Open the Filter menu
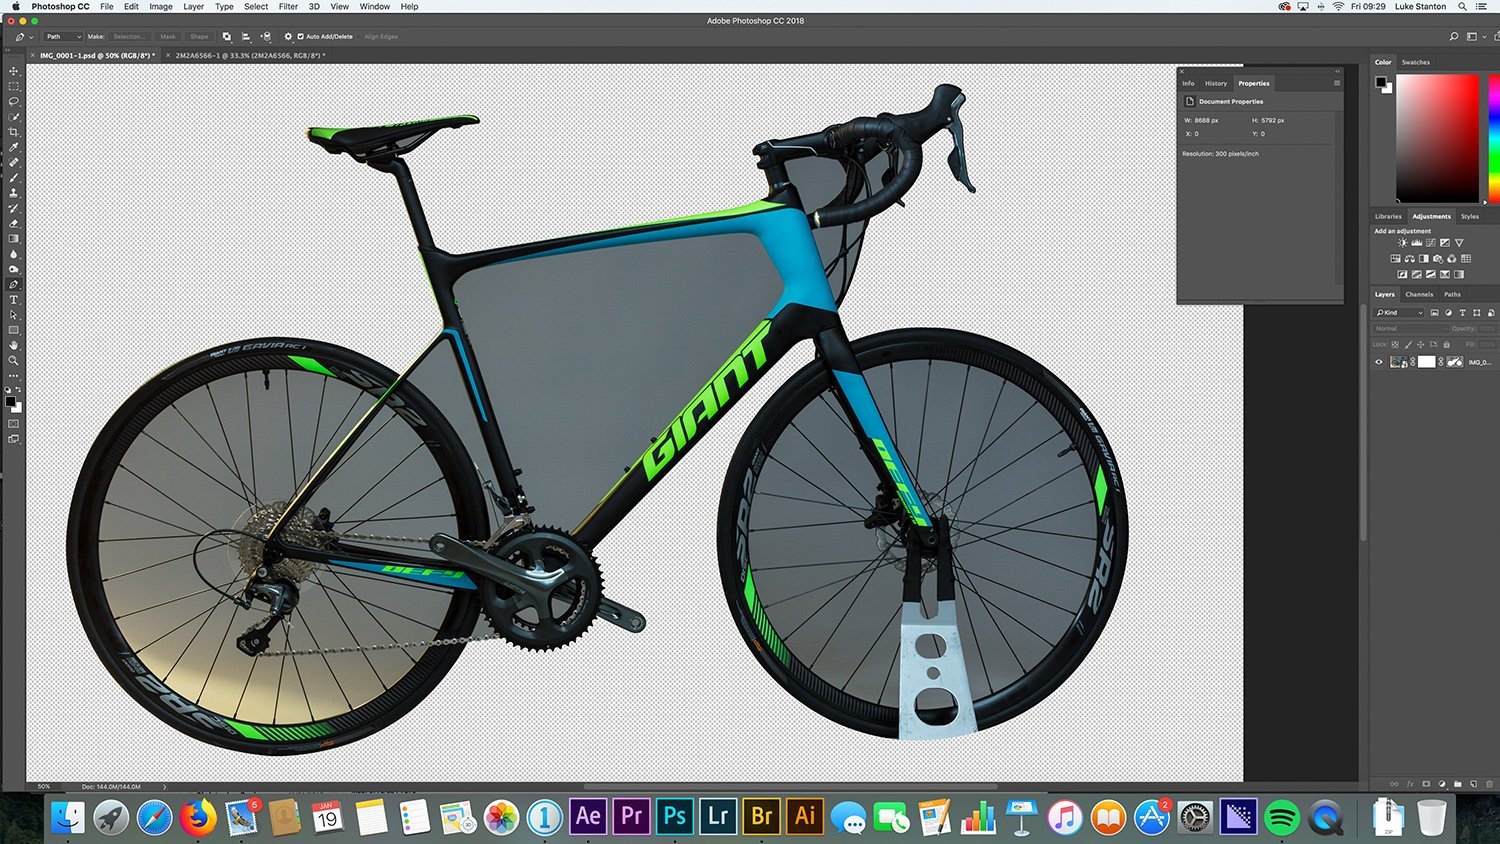Screen dimensions: 1500x844 [x=287, y=7]
